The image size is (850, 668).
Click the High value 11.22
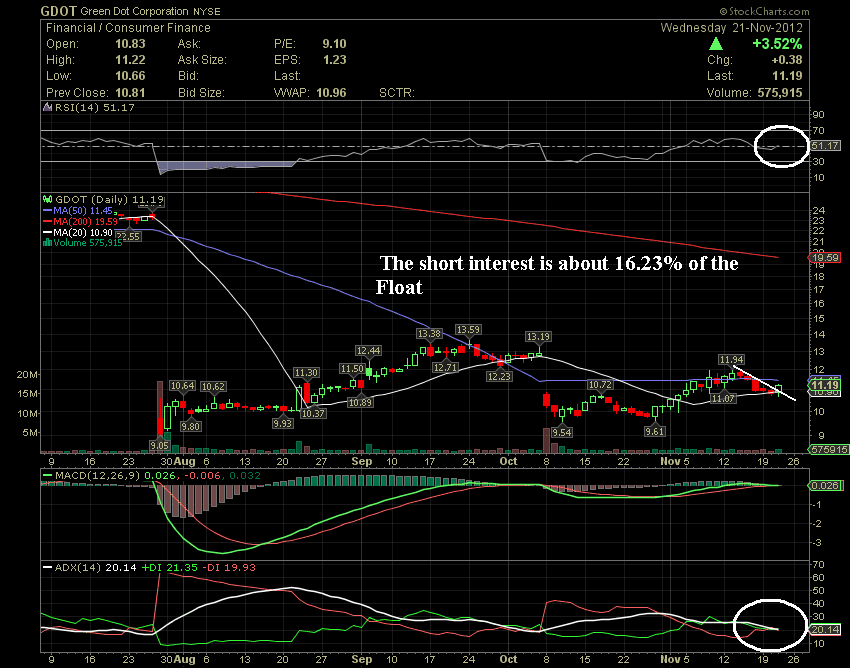pyautogui.click(x=130, y=60)
